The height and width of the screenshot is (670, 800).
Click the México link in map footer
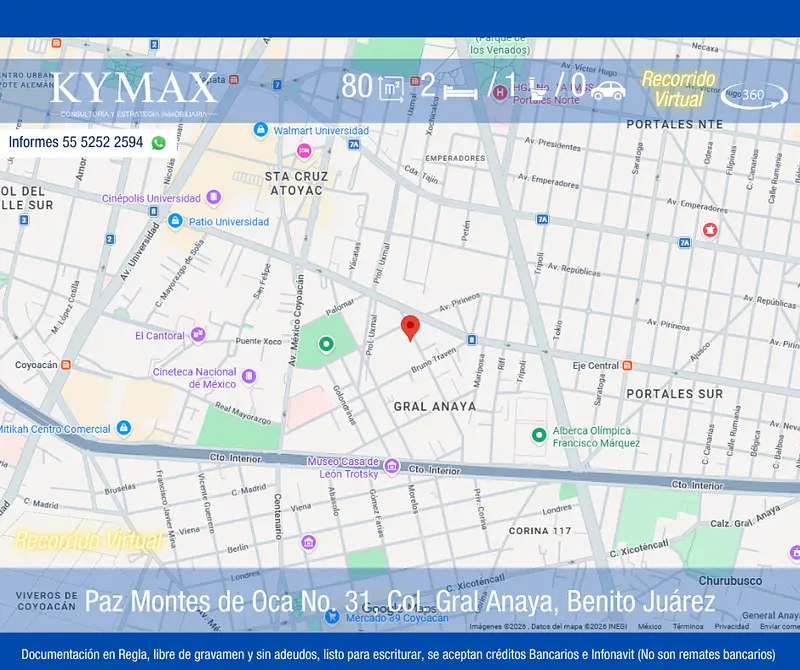(649, 626)
